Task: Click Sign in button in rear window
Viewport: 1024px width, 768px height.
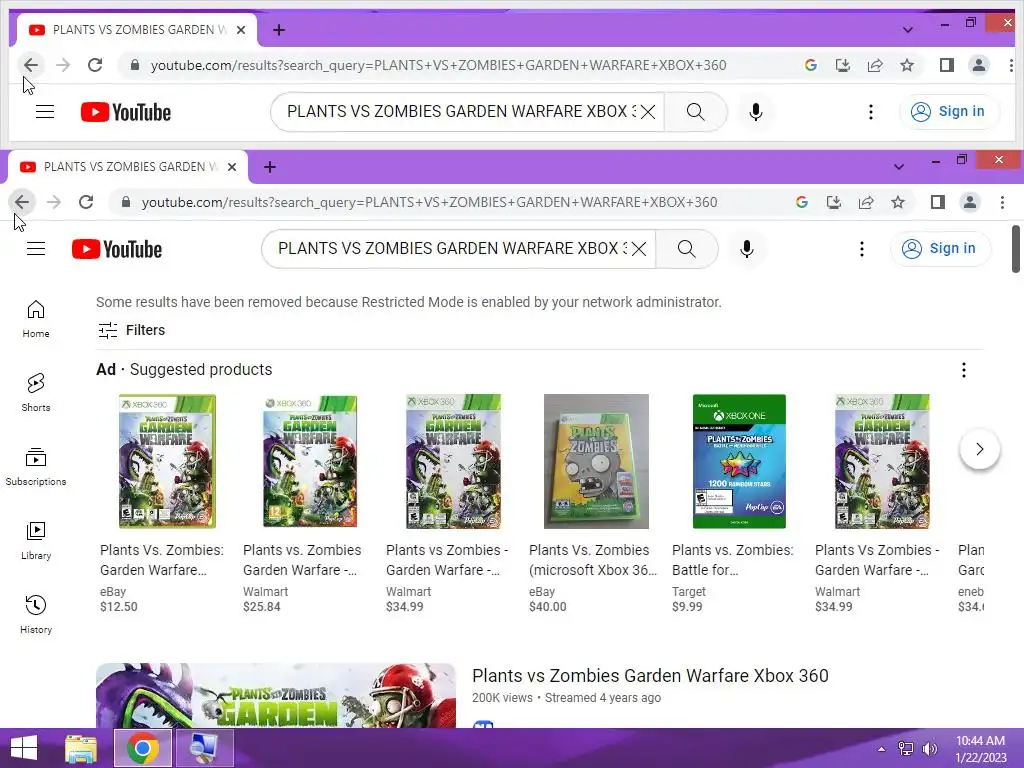Action: coord(950,112)
